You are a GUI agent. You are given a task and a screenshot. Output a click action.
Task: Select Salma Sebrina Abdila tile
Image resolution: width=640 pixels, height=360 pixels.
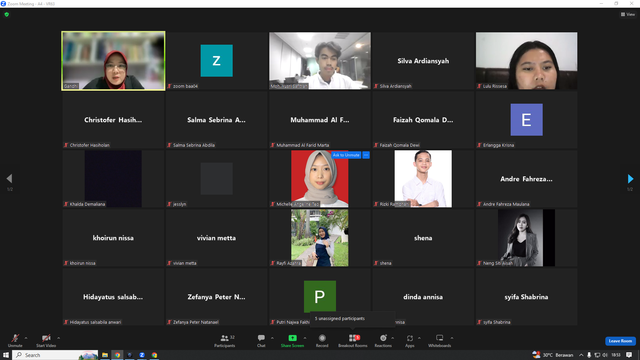(217, 120)
